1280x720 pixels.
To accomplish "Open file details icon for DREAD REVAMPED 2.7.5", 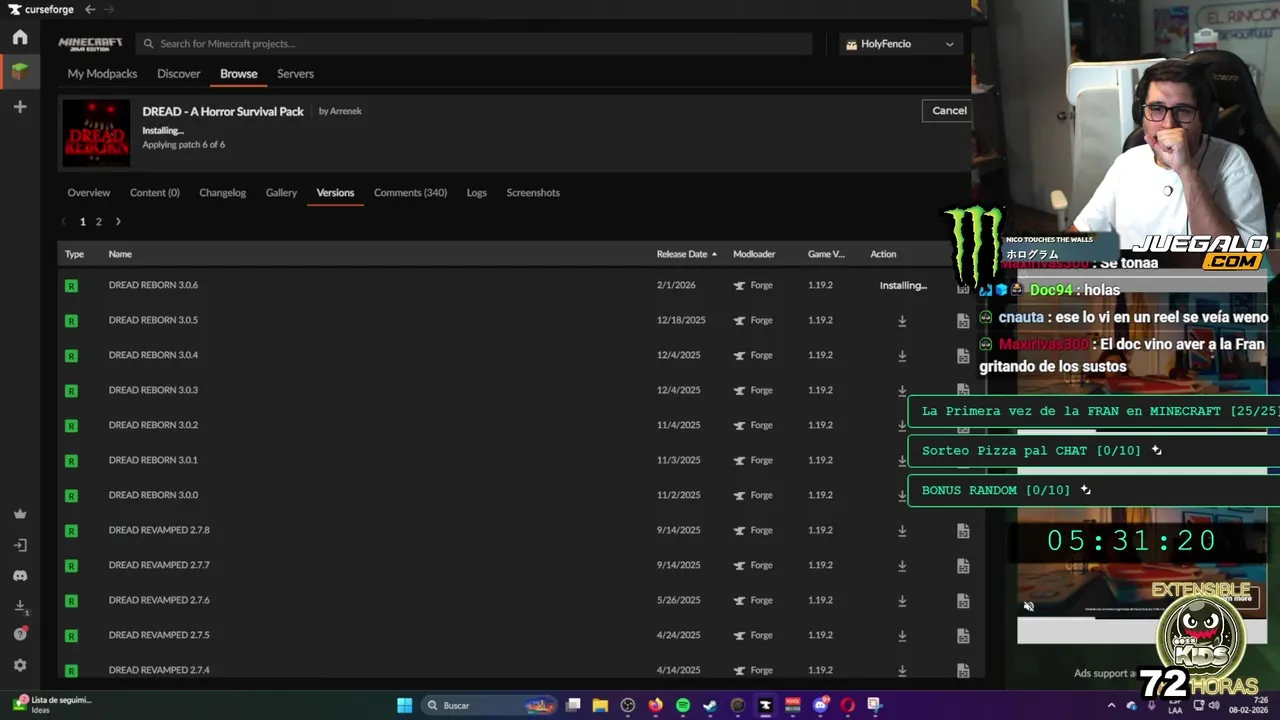I will pos(963,636).
